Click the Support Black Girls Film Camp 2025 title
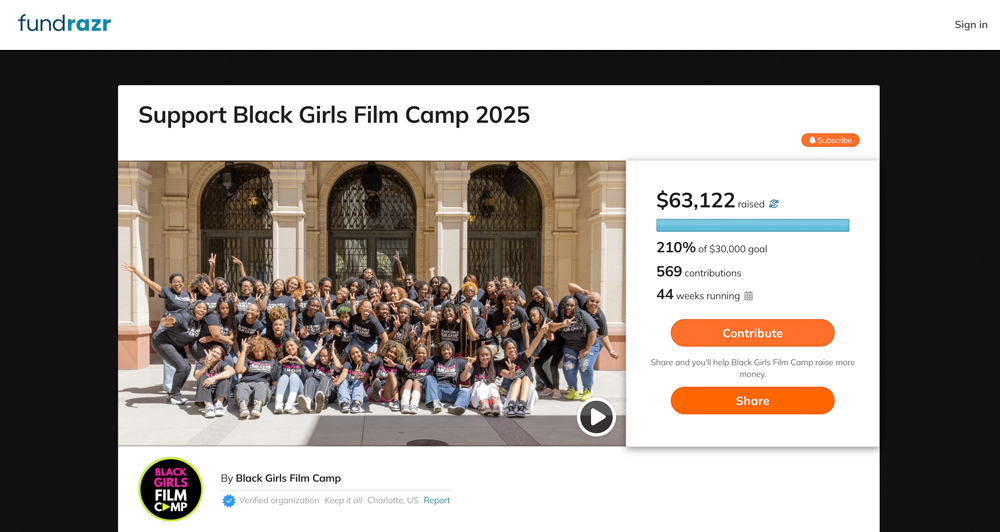The height and width of the screenshot is (532, 1000). click(334, 115)
